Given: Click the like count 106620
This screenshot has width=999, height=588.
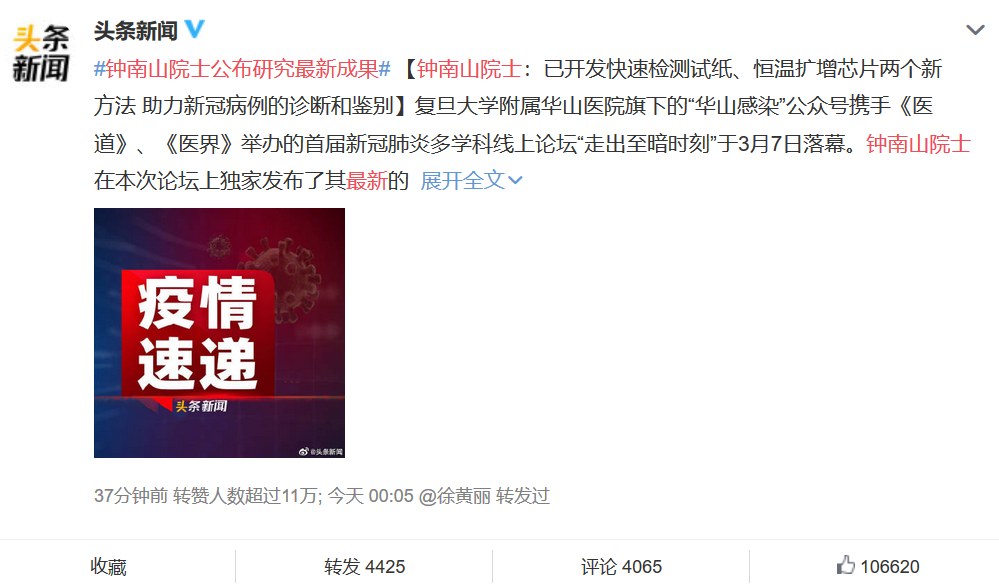Looking at the screenshot, I should point(889,566).
